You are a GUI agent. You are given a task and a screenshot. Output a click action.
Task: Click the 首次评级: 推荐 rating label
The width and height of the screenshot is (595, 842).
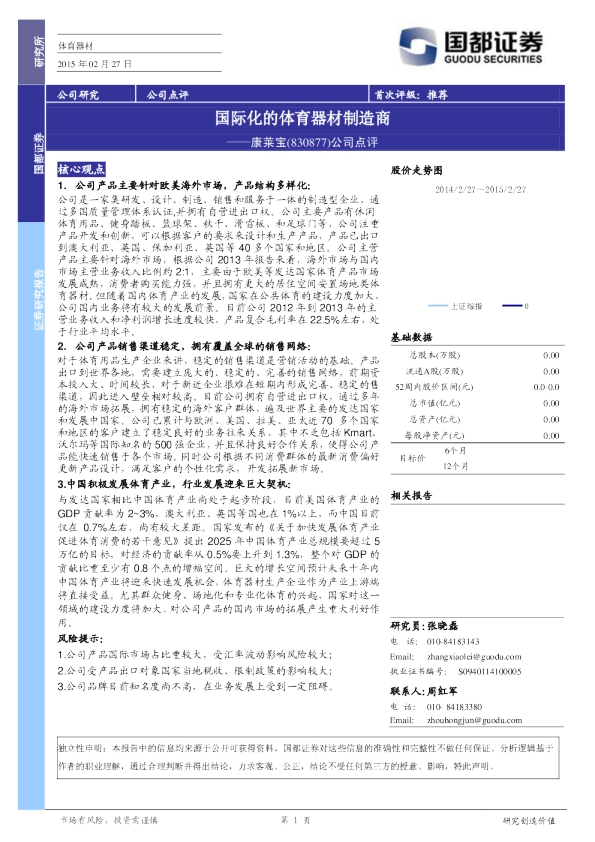point(411,95)
